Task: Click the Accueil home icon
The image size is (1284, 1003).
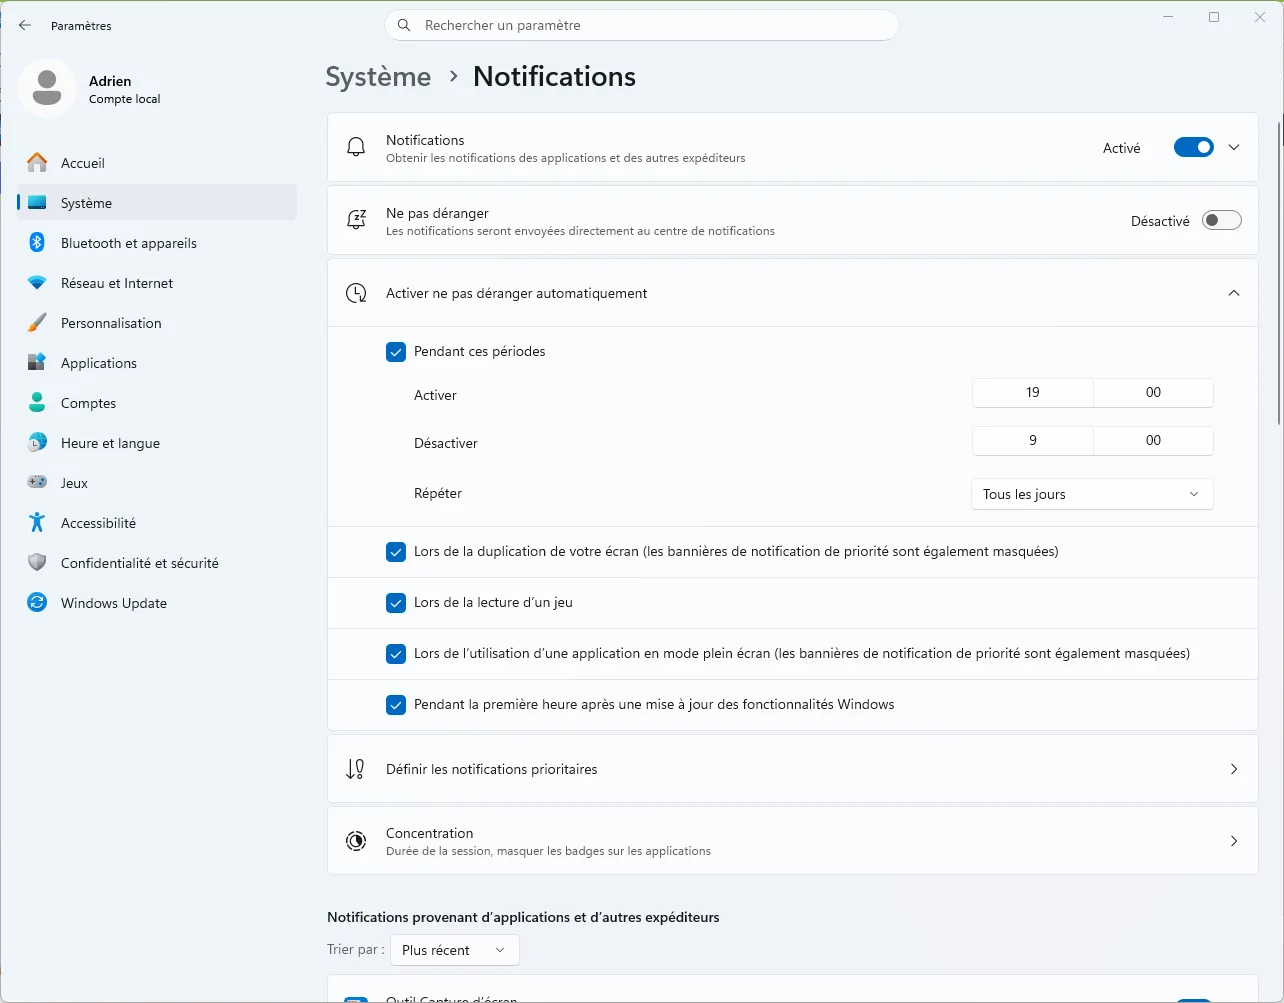Action: point(37,162)
